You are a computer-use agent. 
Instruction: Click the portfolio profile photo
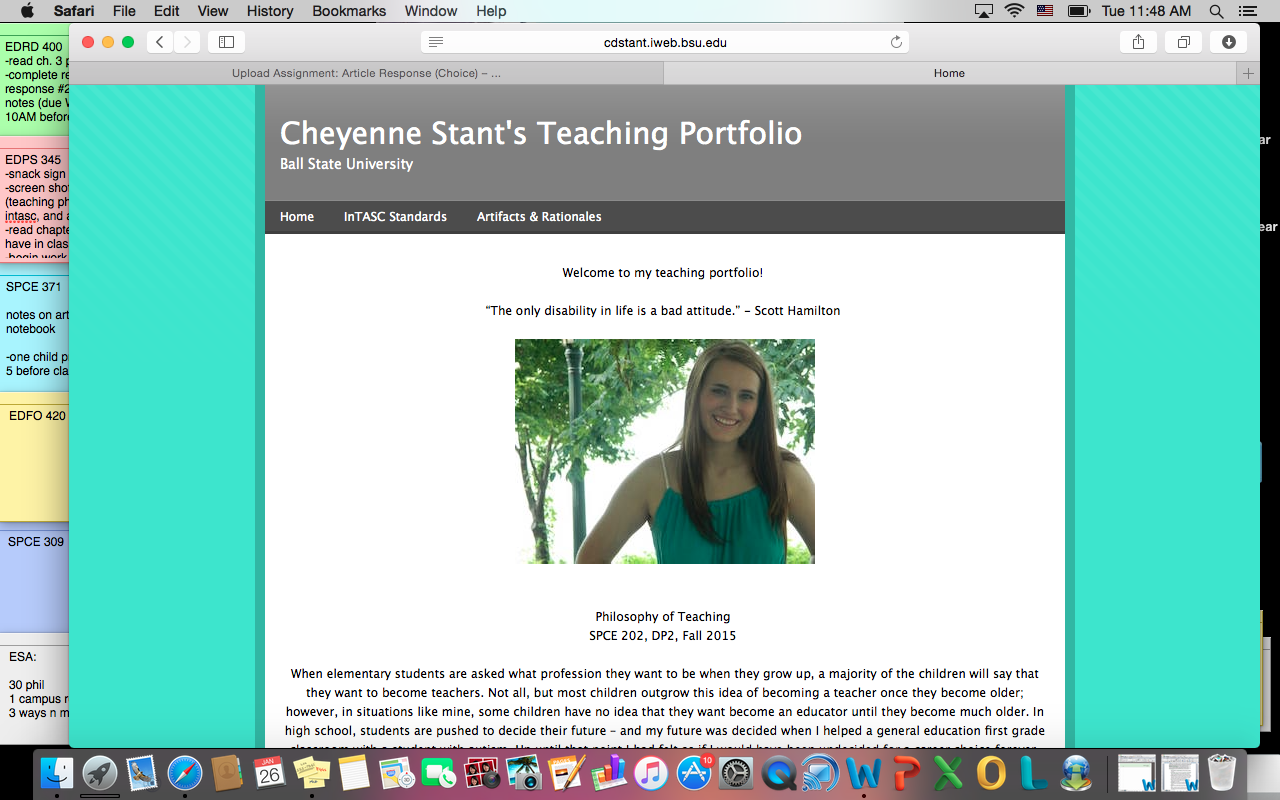tap(665, 451)
